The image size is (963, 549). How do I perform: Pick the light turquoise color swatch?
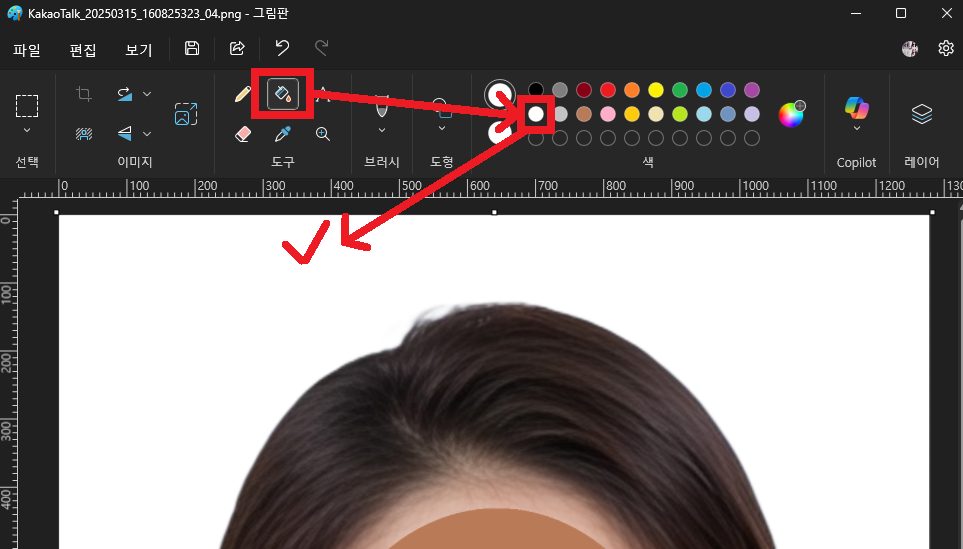704,114
